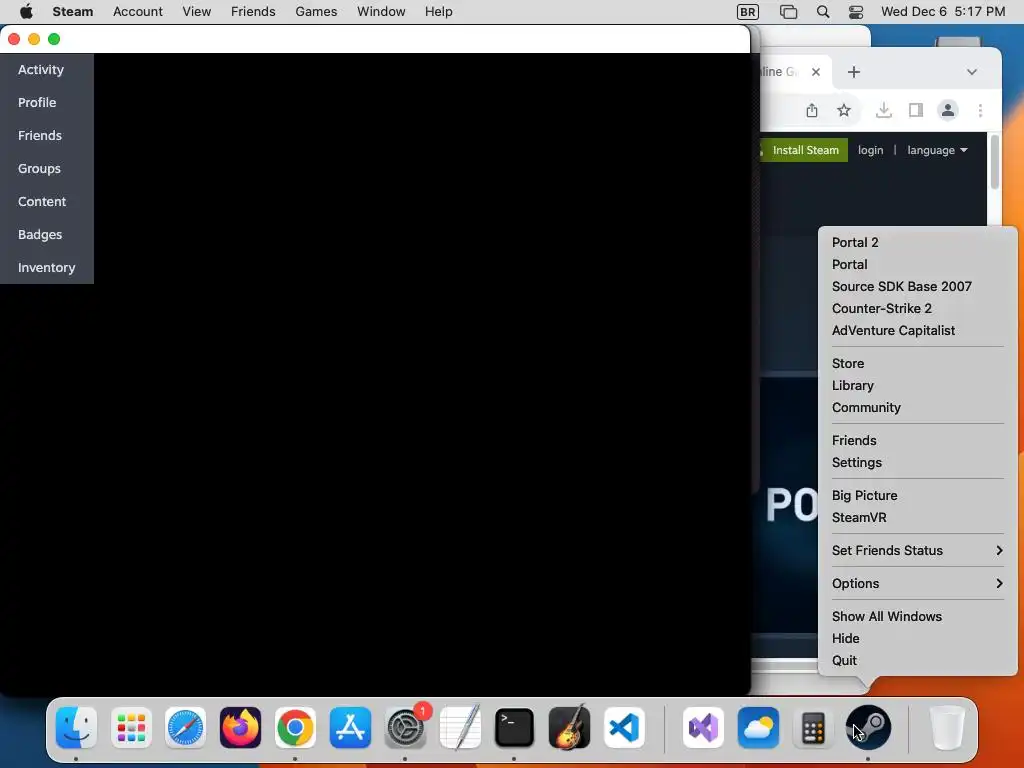Open Control Center in menu bar
The image size is (1024, 768).
point(856,12)
